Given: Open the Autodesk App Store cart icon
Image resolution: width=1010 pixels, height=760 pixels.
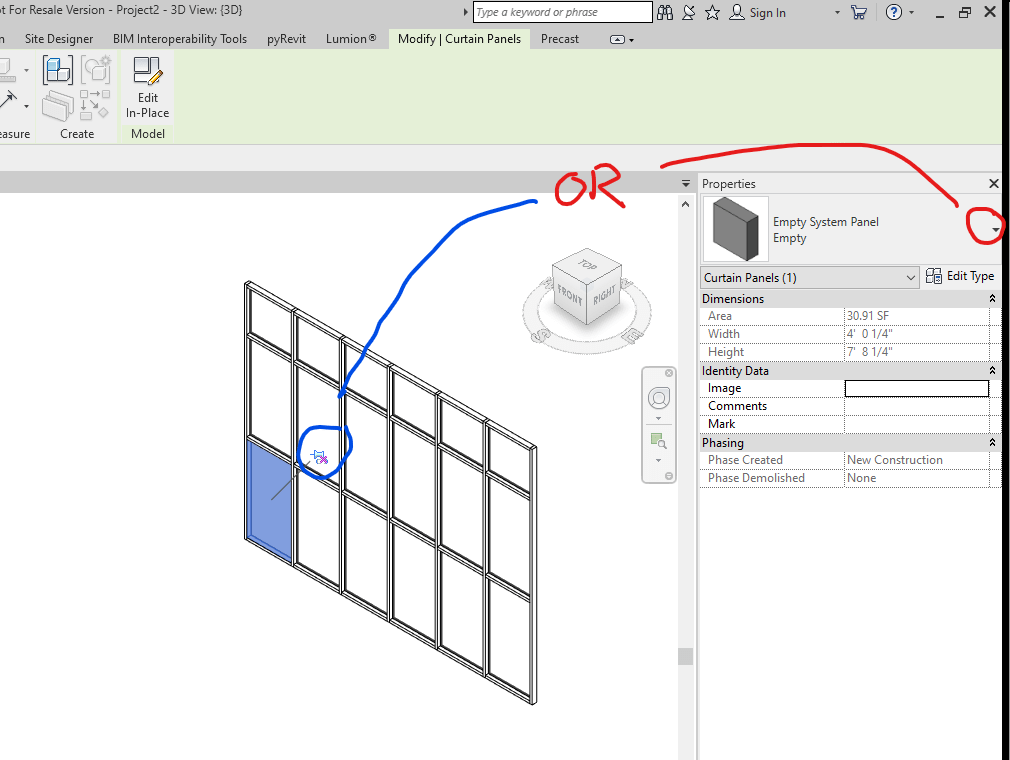Looking at the screenshot, I should click(x=858, y=12).
